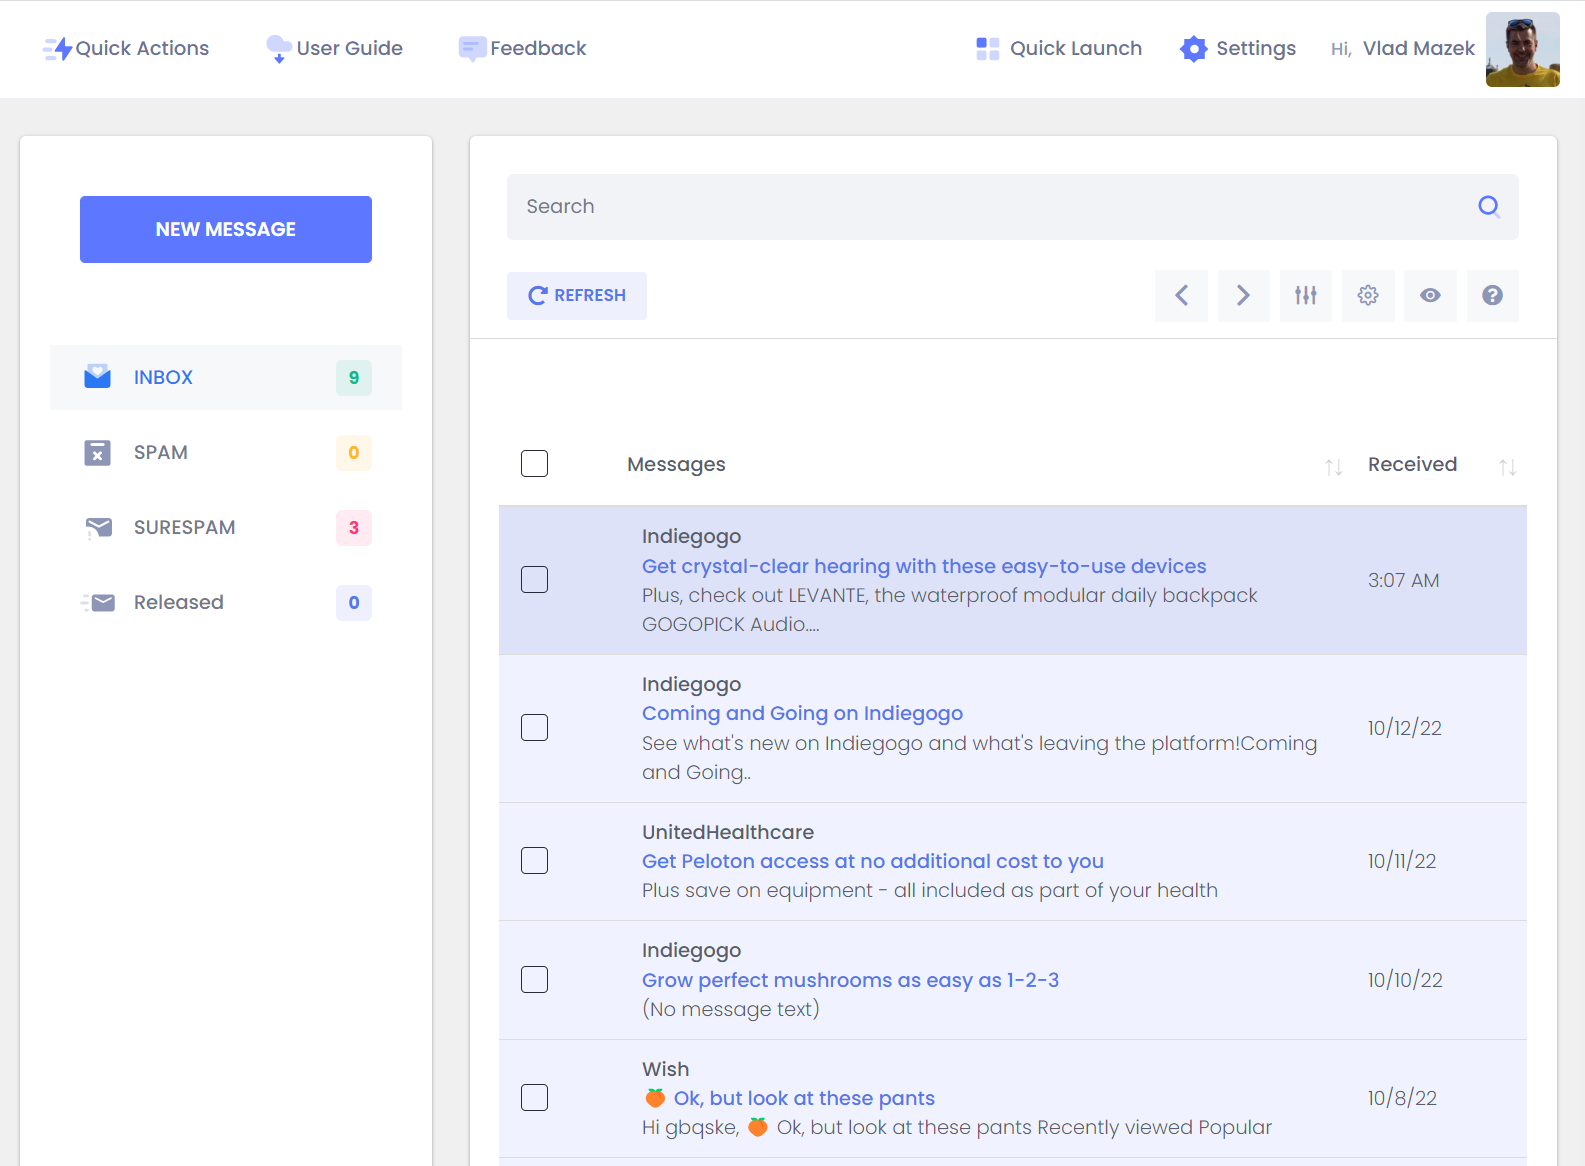The height and width of the screenshot is (1166, 1585).
Task: Click the search magnifier icon
Action: coord(1488,206)
